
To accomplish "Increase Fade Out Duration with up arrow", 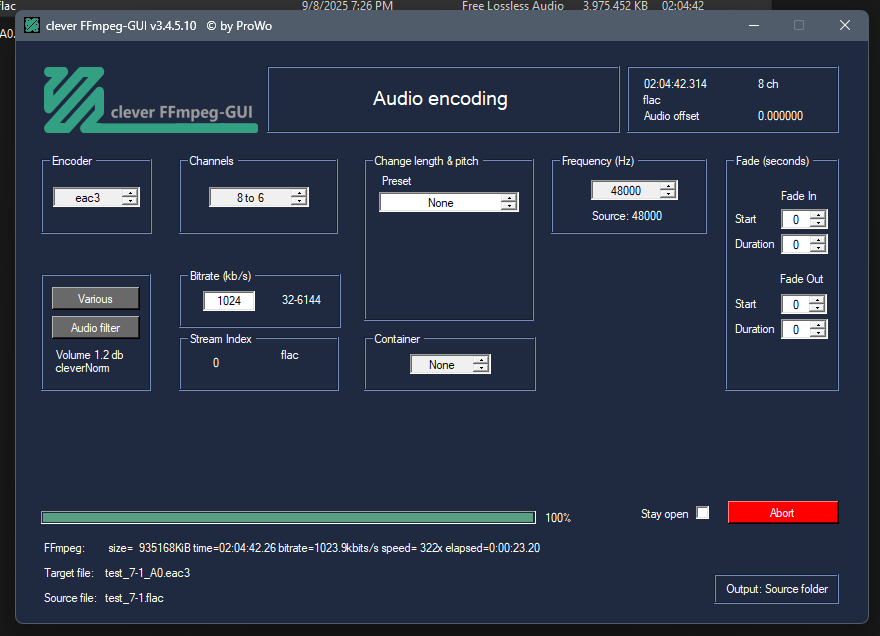I will point(819,325).
